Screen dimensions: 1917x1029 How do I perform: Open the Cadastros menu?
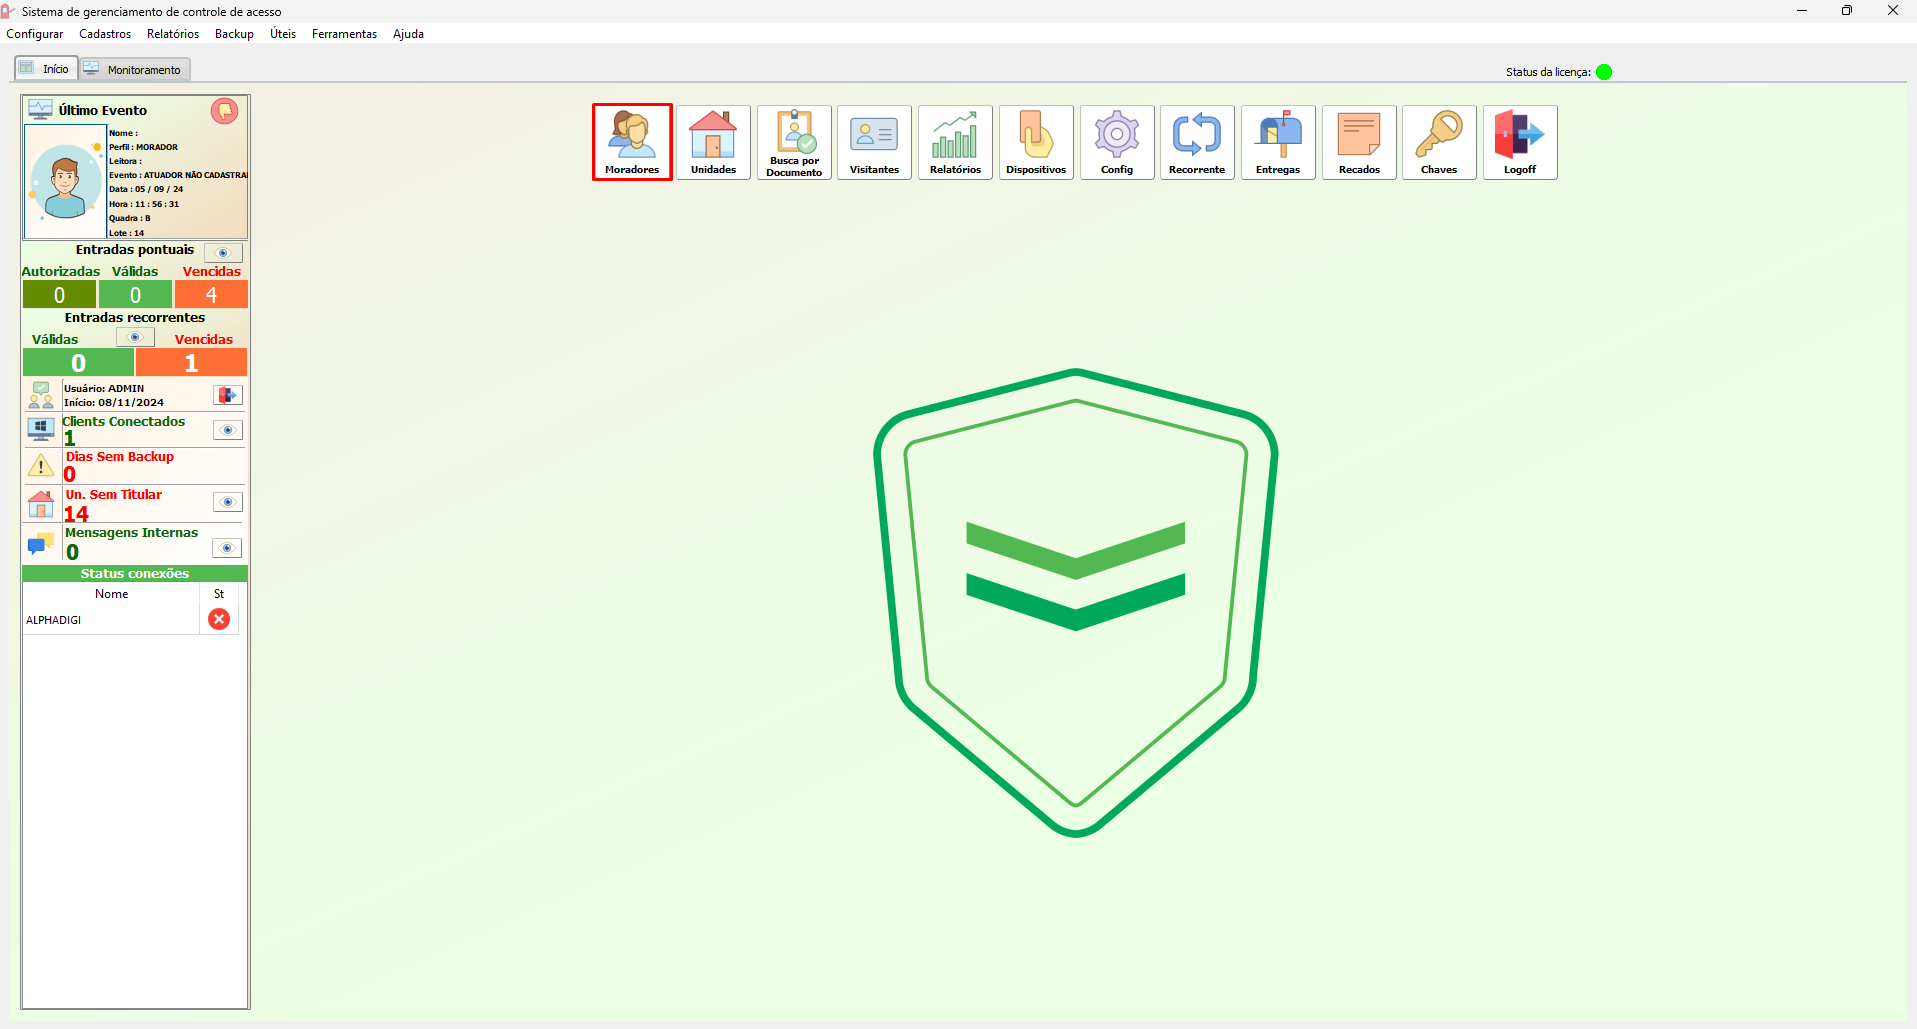(105, 34)
